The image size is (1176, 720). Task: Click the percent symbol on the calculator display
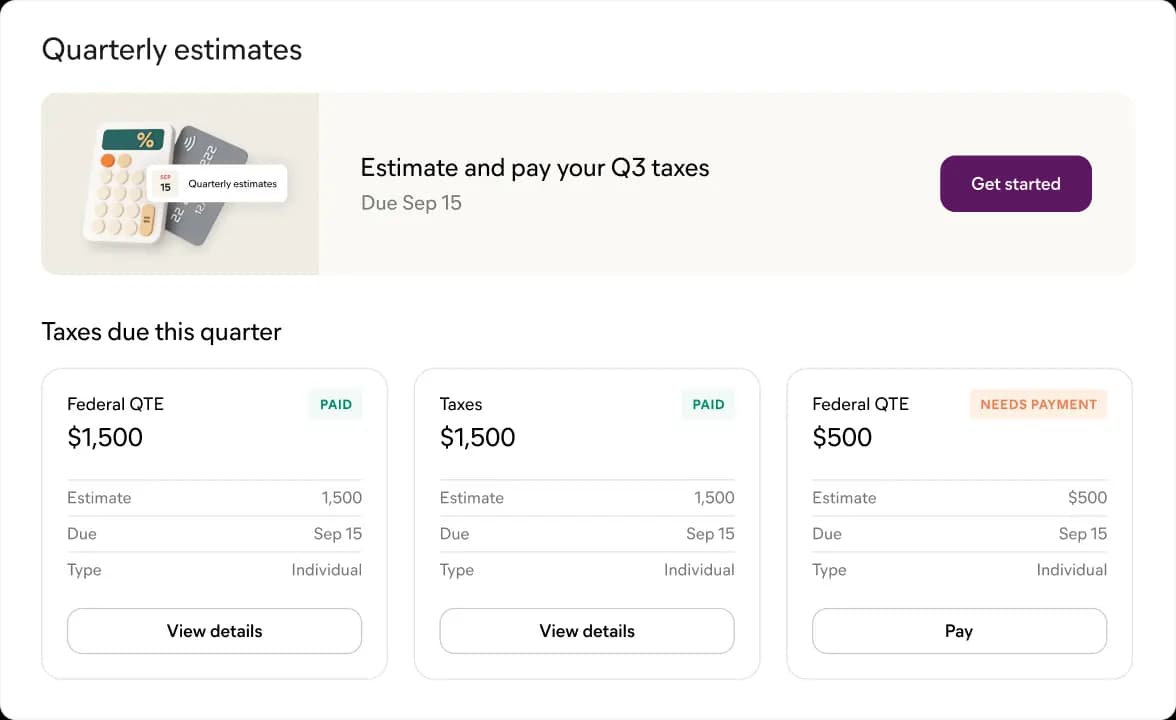(x=145, y=140)
